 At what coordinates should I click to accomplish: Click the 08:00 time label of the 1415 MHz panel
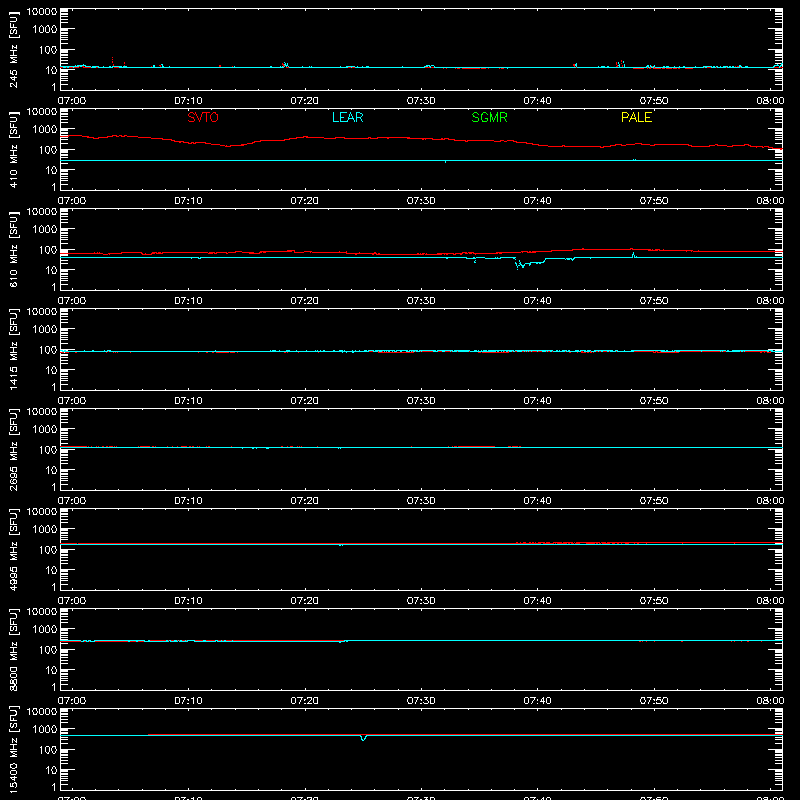coord(770,401)
